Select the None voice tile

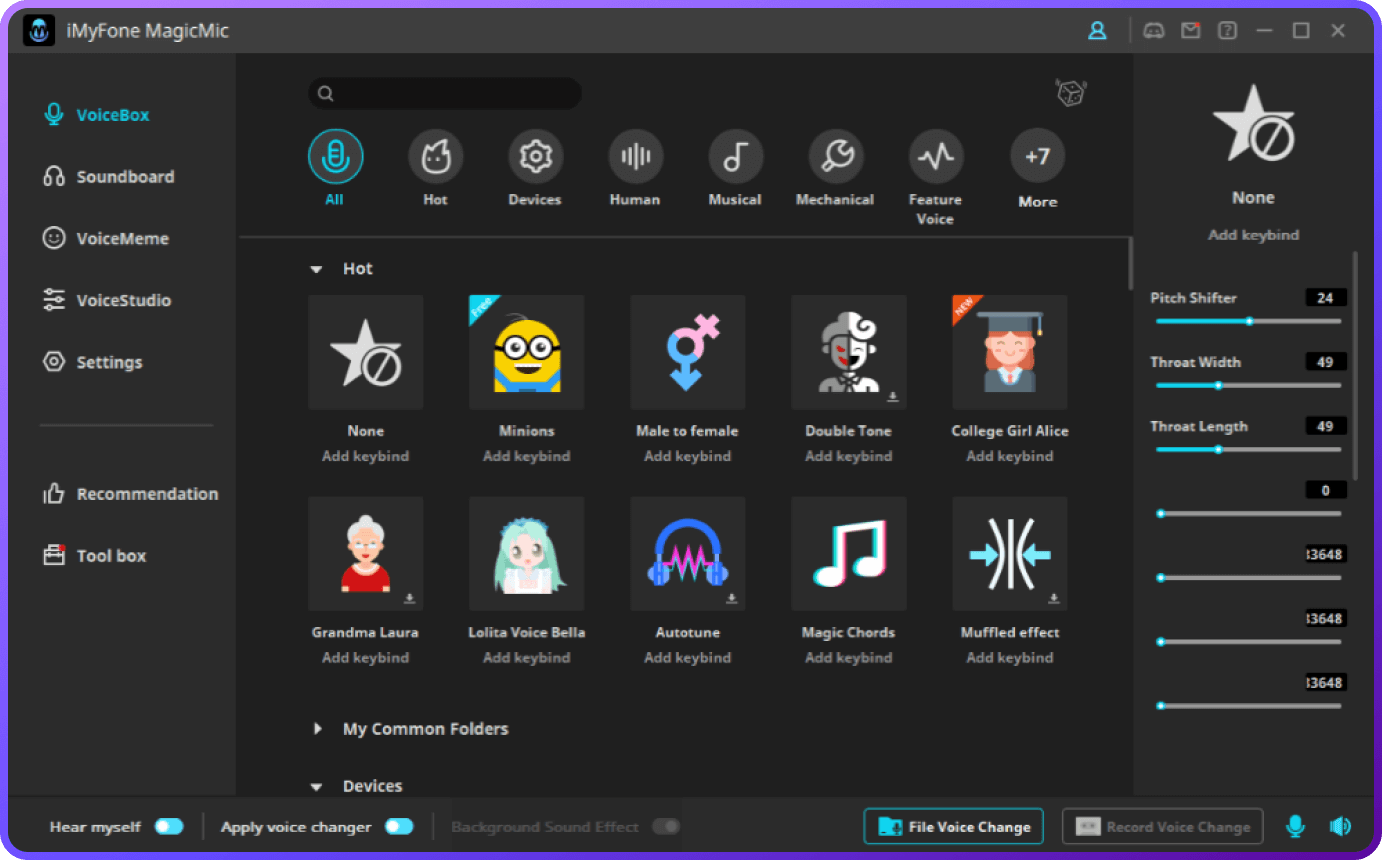point(366,352)
